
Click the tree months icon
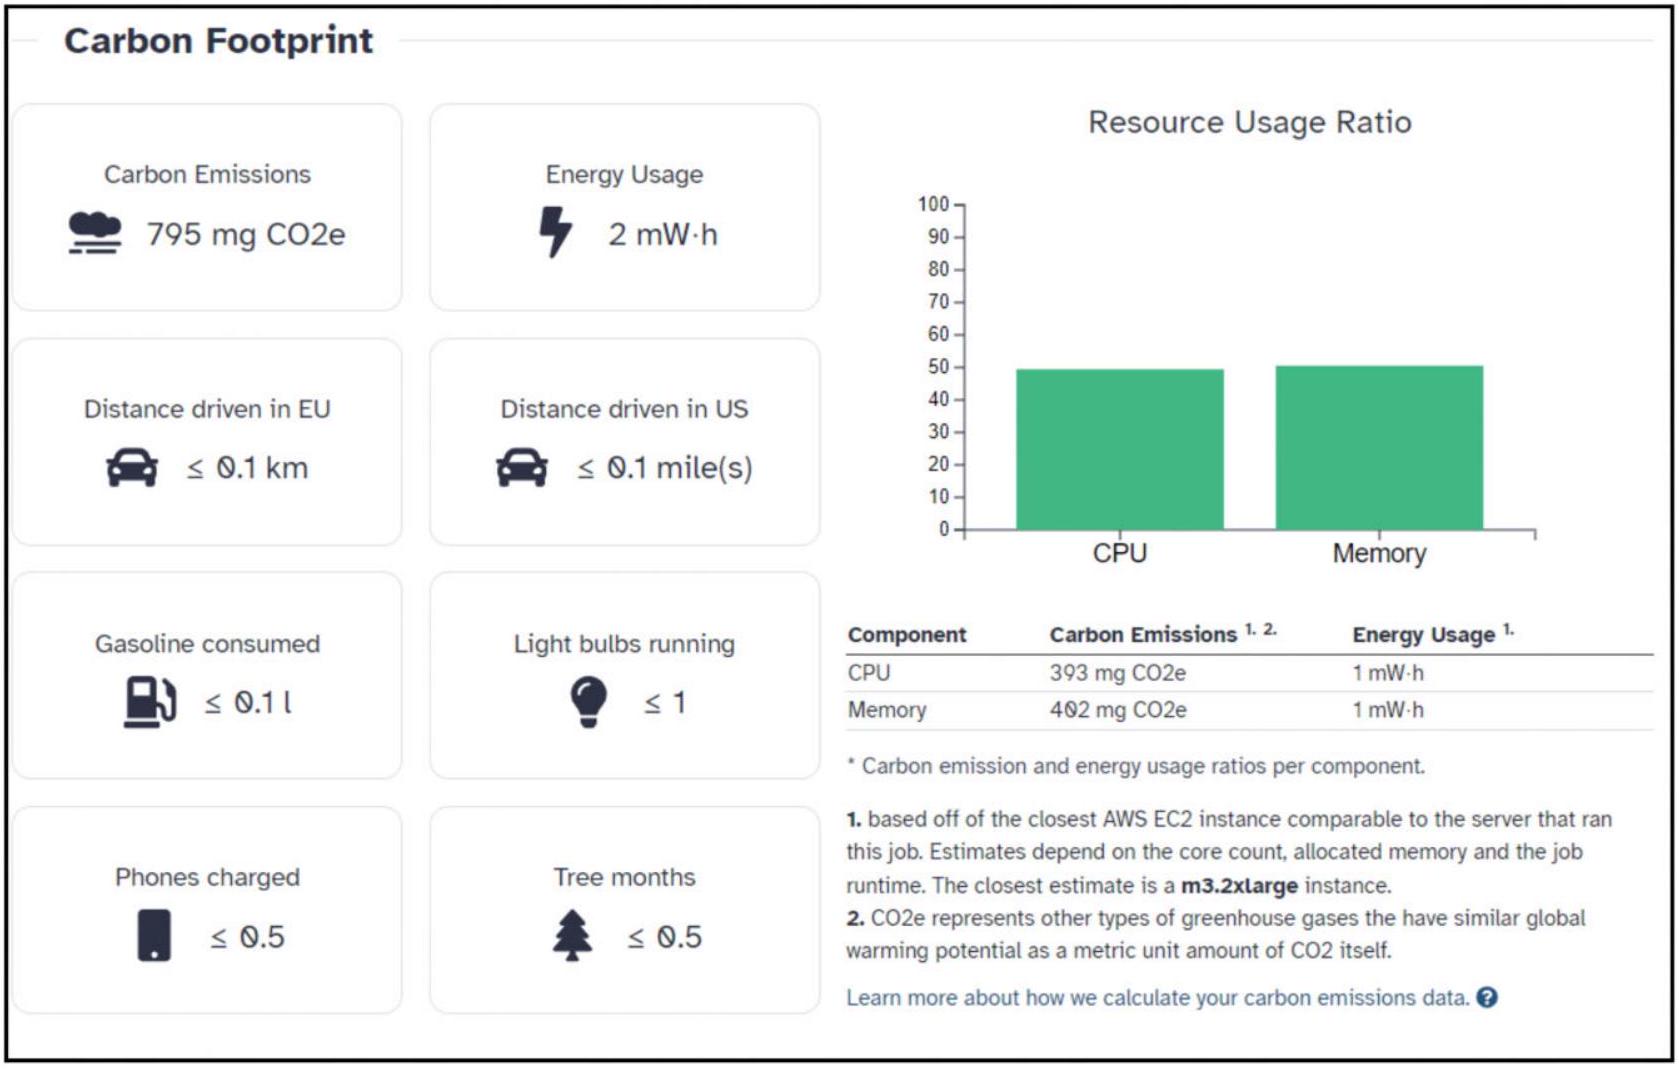[x=572, y=936]
